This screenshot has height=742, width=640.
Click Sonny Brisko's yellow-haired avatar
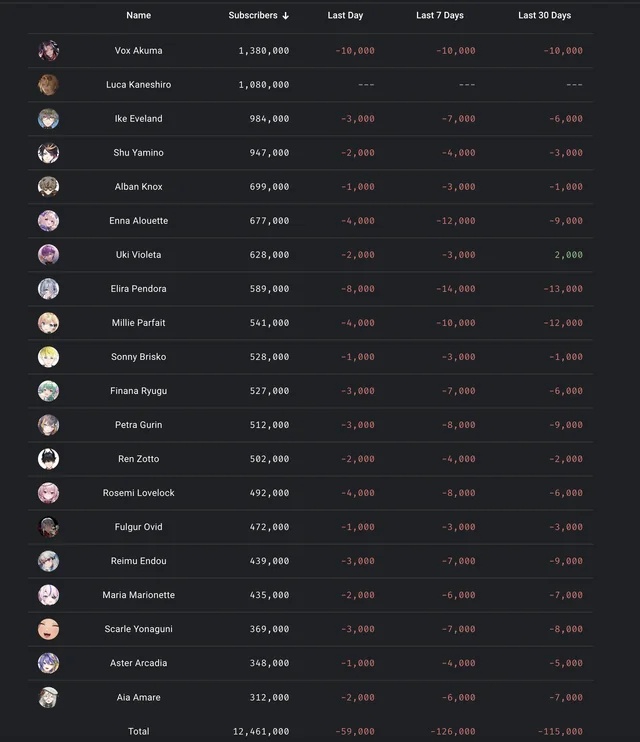tap(48, 357)
